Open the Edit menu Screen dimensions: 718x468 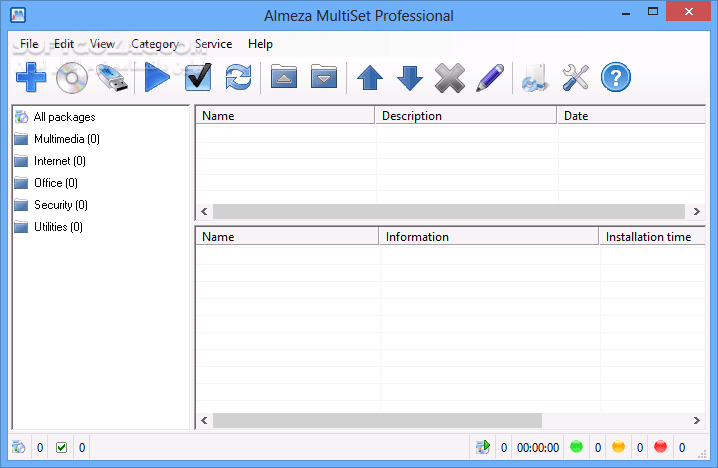point(64,44)
